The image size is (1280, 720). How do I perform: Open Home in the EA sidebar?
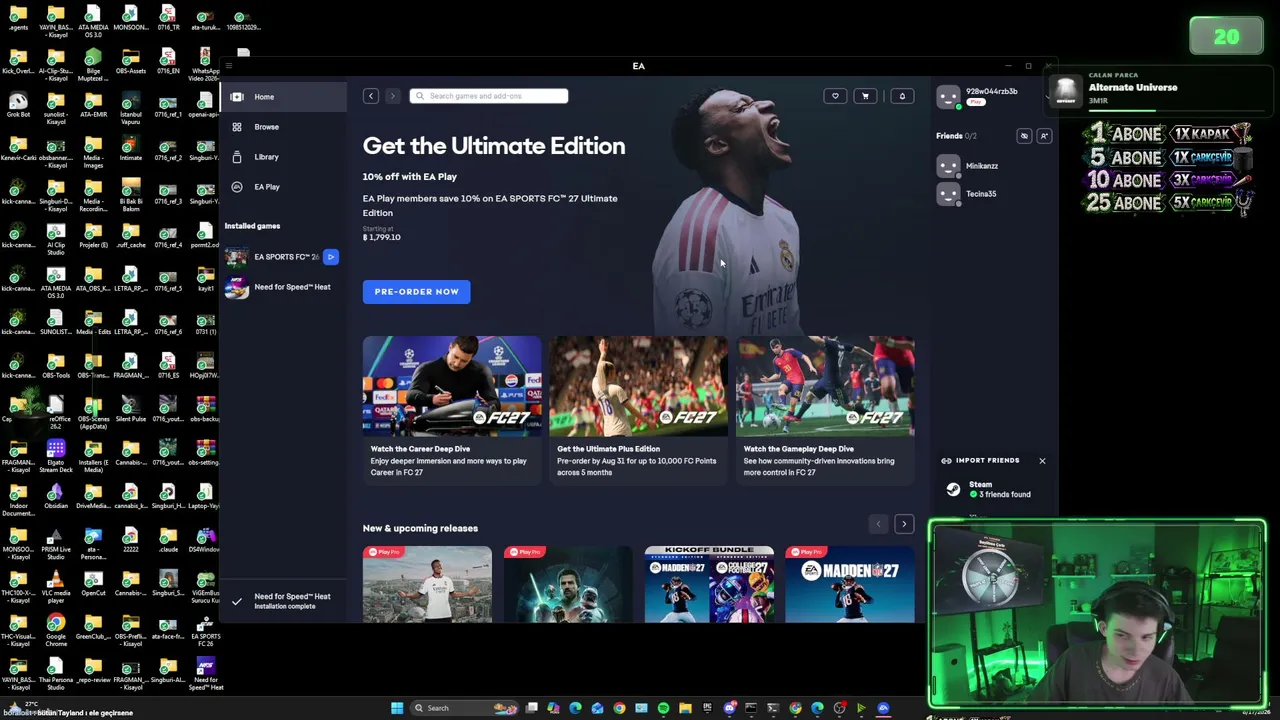click(283, 97)
